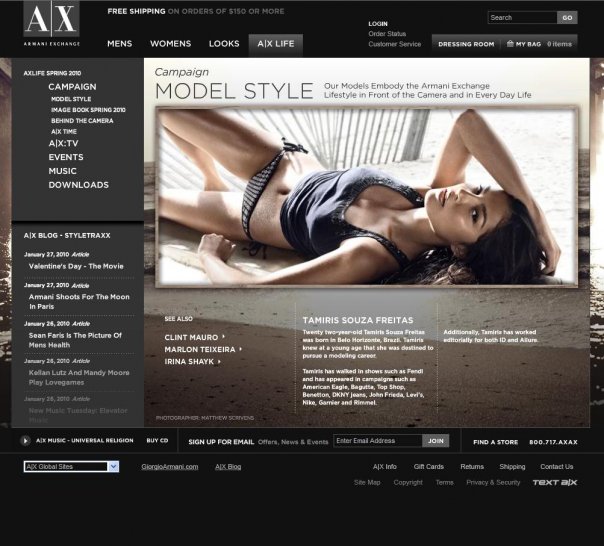Click A|X BLOG - STYLETRAXX heading

pos(67,235)
